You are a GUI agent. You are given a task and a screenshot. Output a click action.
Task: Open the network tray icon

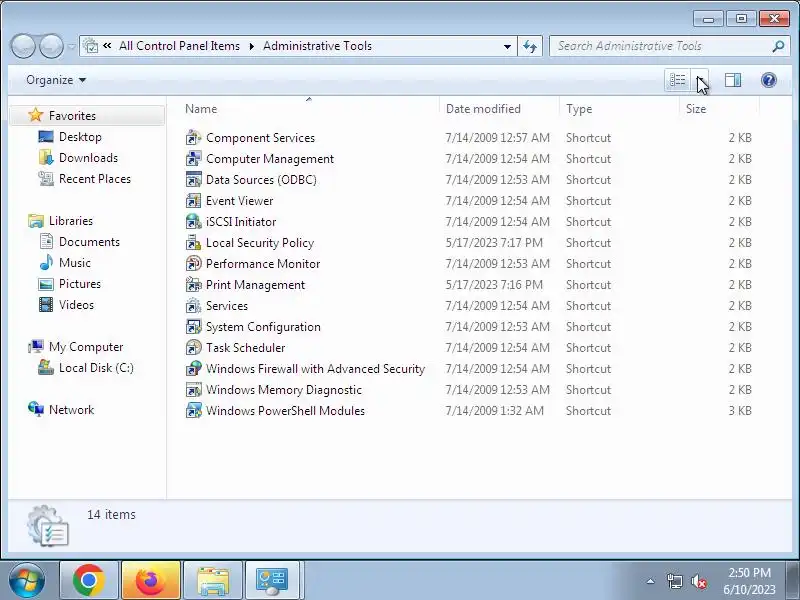tap(674, 581)
